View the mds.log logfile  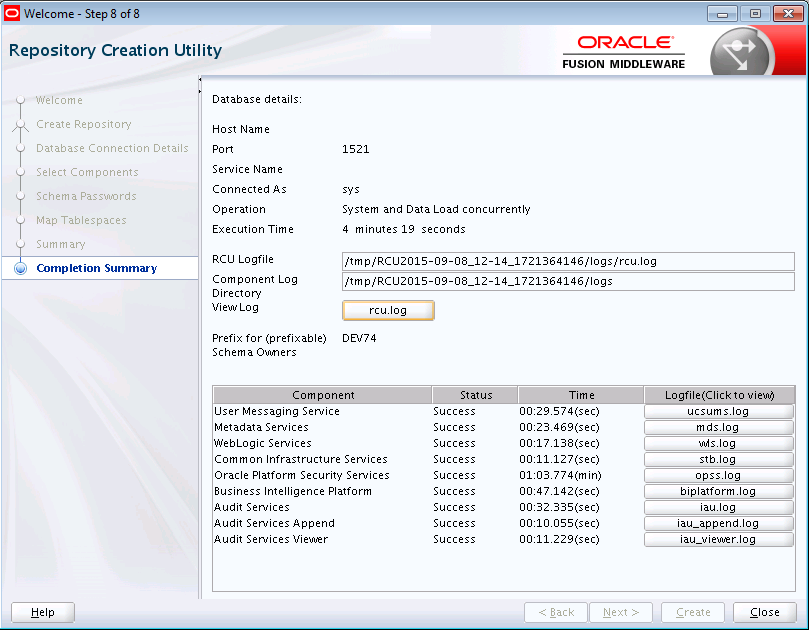click(718, 427)
